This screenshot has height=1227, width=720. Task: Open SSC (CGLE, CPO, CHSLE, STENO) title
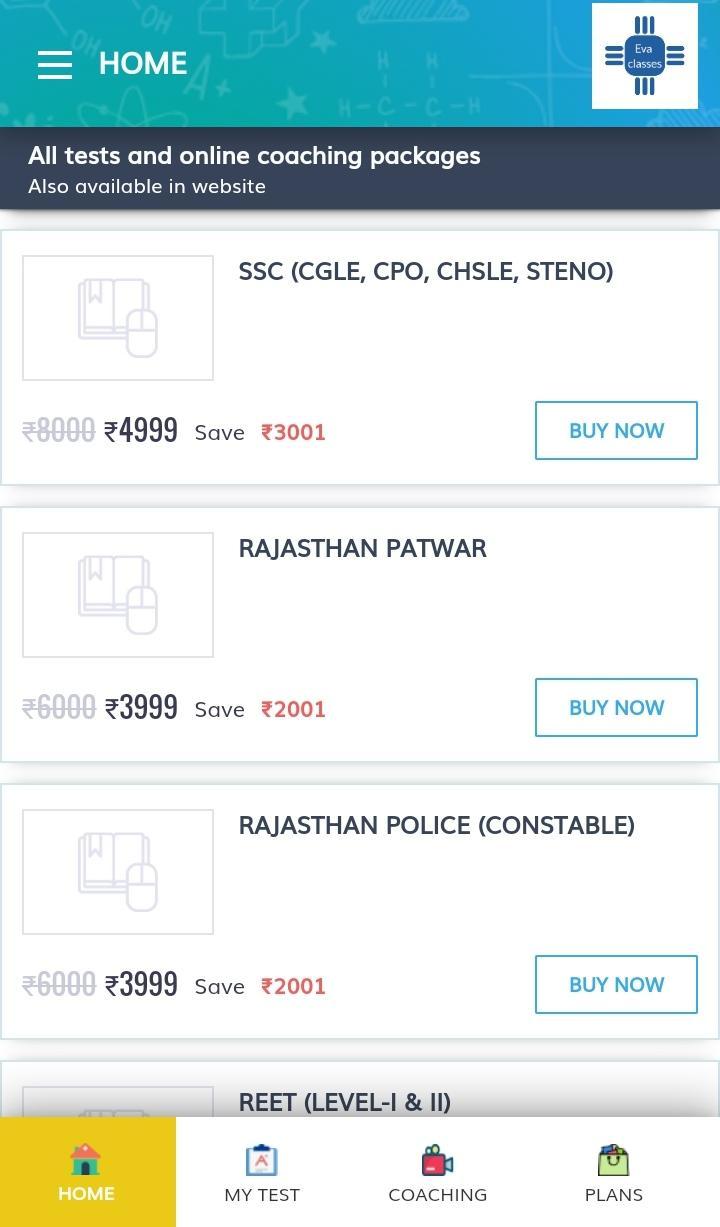[x=426, y=272]
